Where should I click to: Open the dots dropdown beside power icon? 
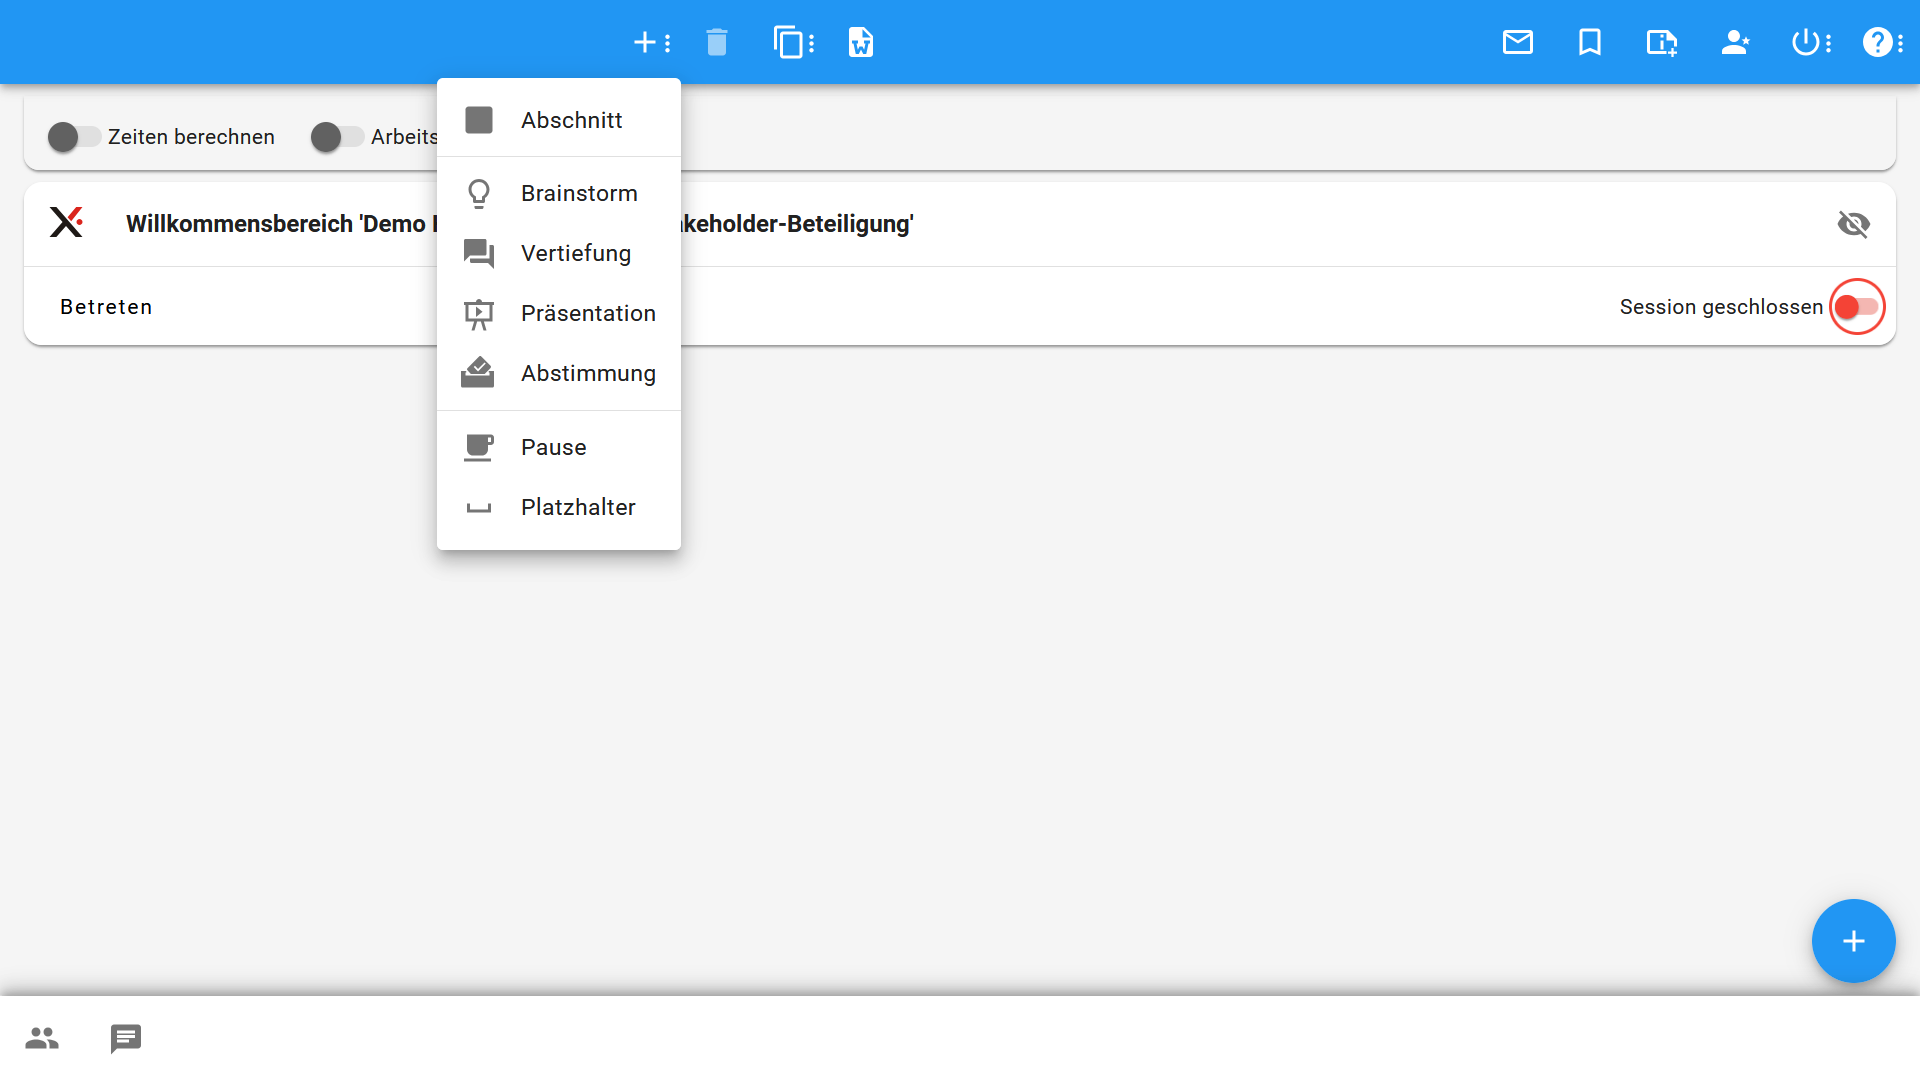[x=1828, y=43]
